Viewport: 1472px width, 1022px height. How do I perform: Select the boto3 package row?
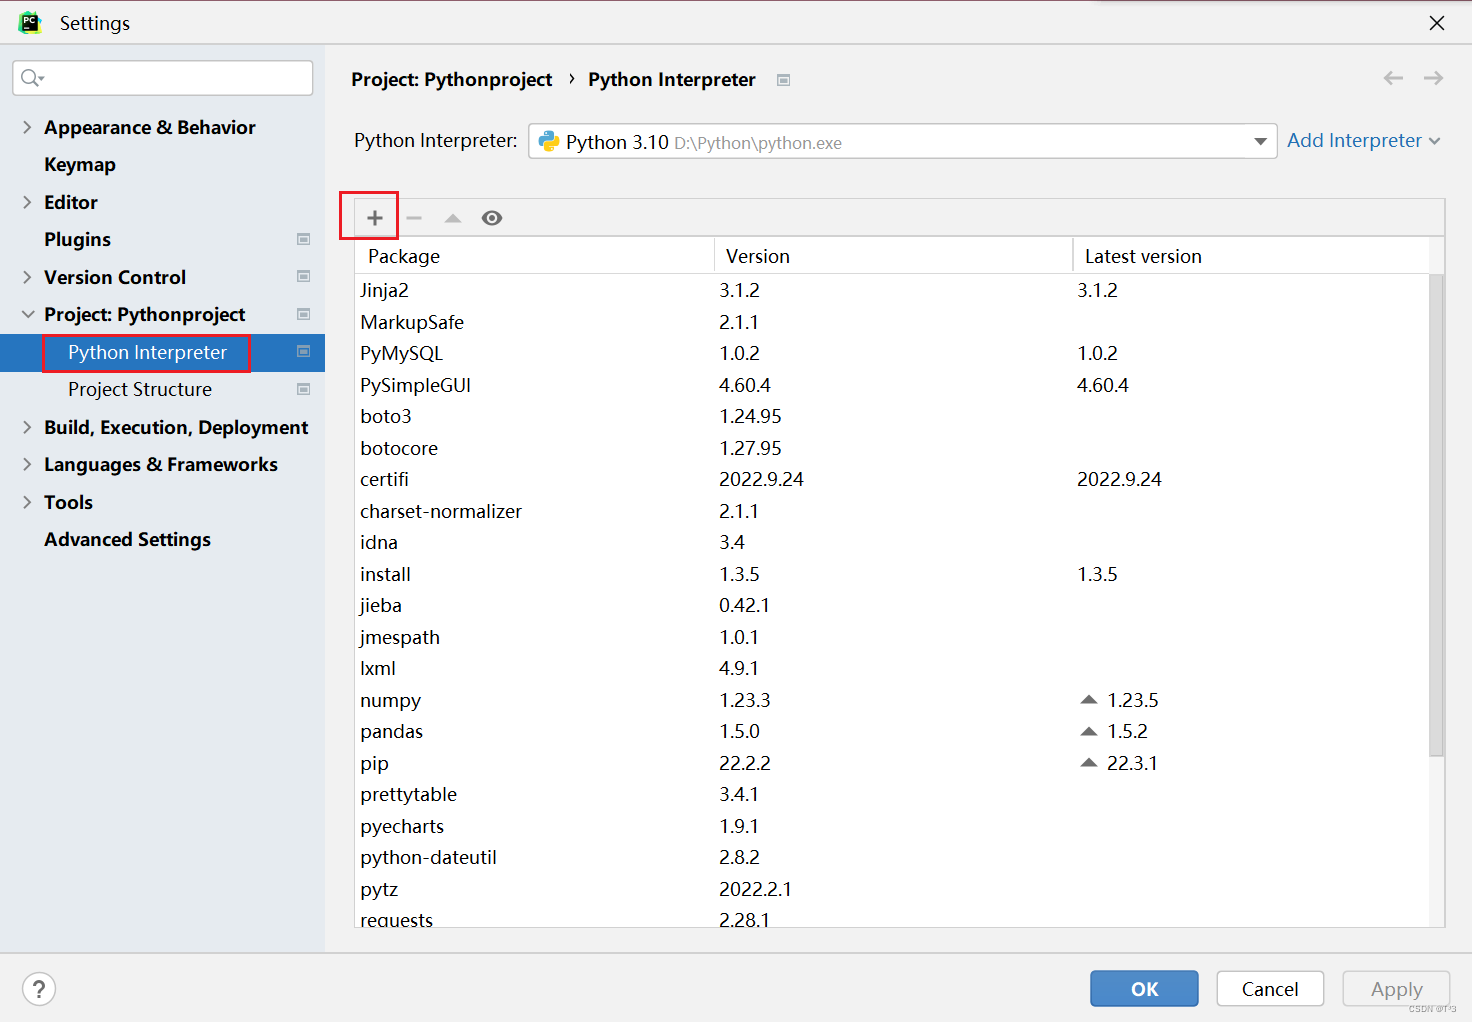(x=892, y=416)
